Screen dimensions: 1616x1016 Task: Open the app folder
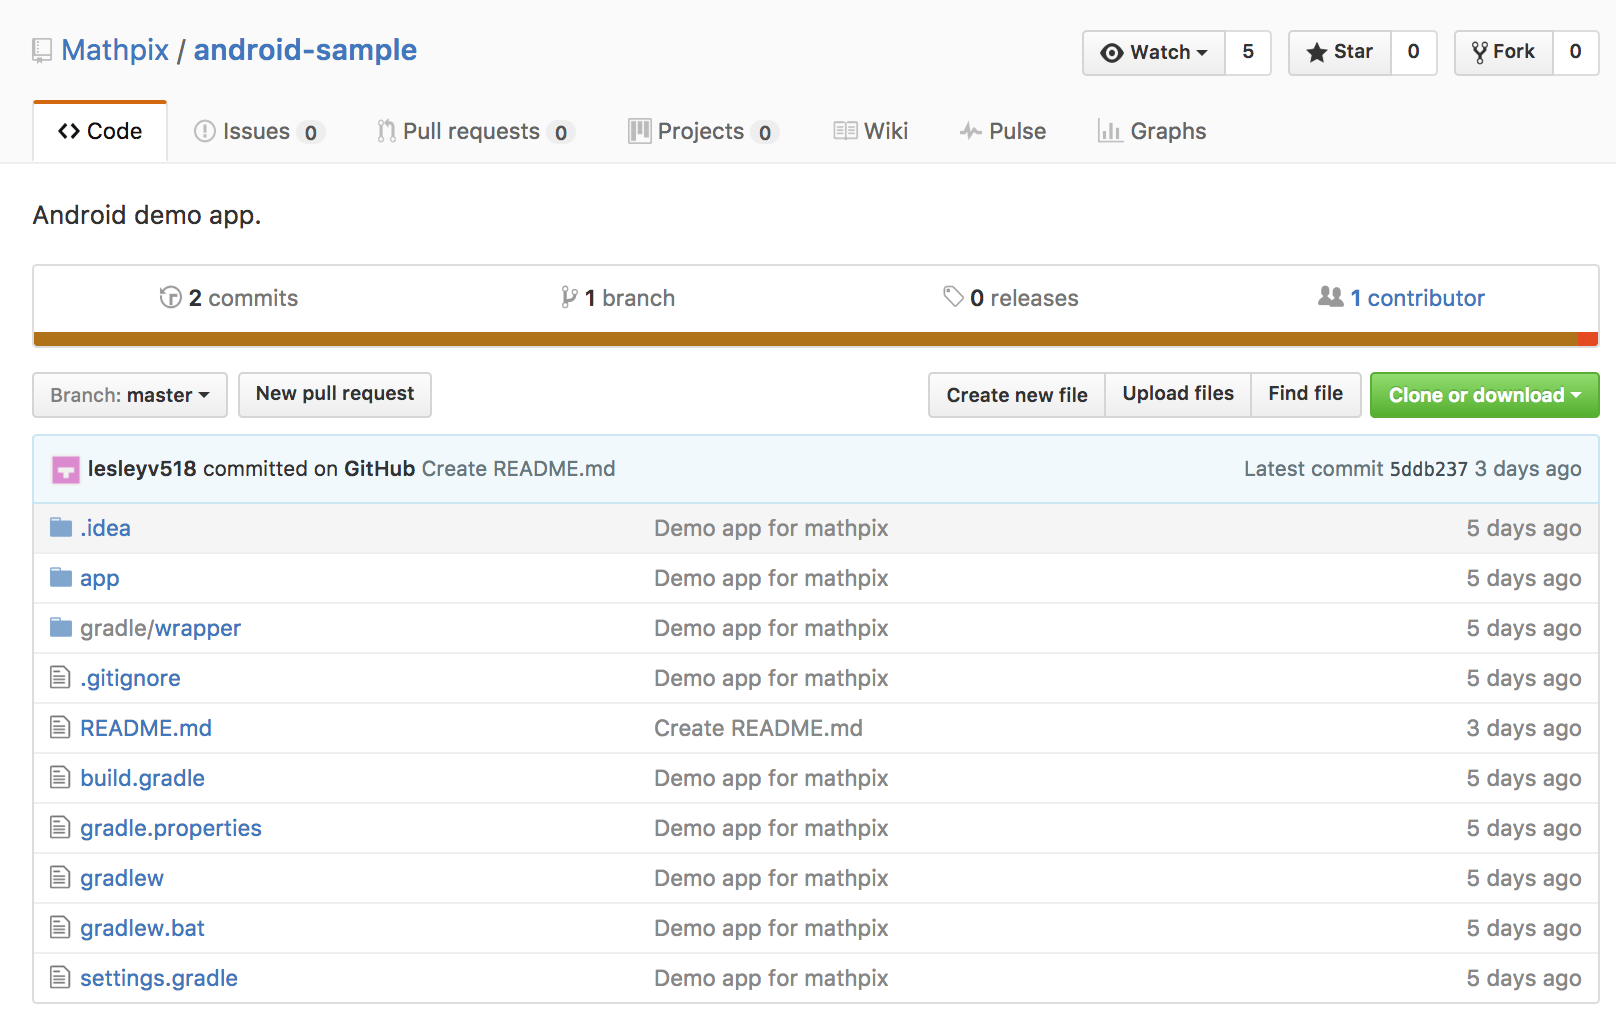pyautogui.click(x=99, y=578)
